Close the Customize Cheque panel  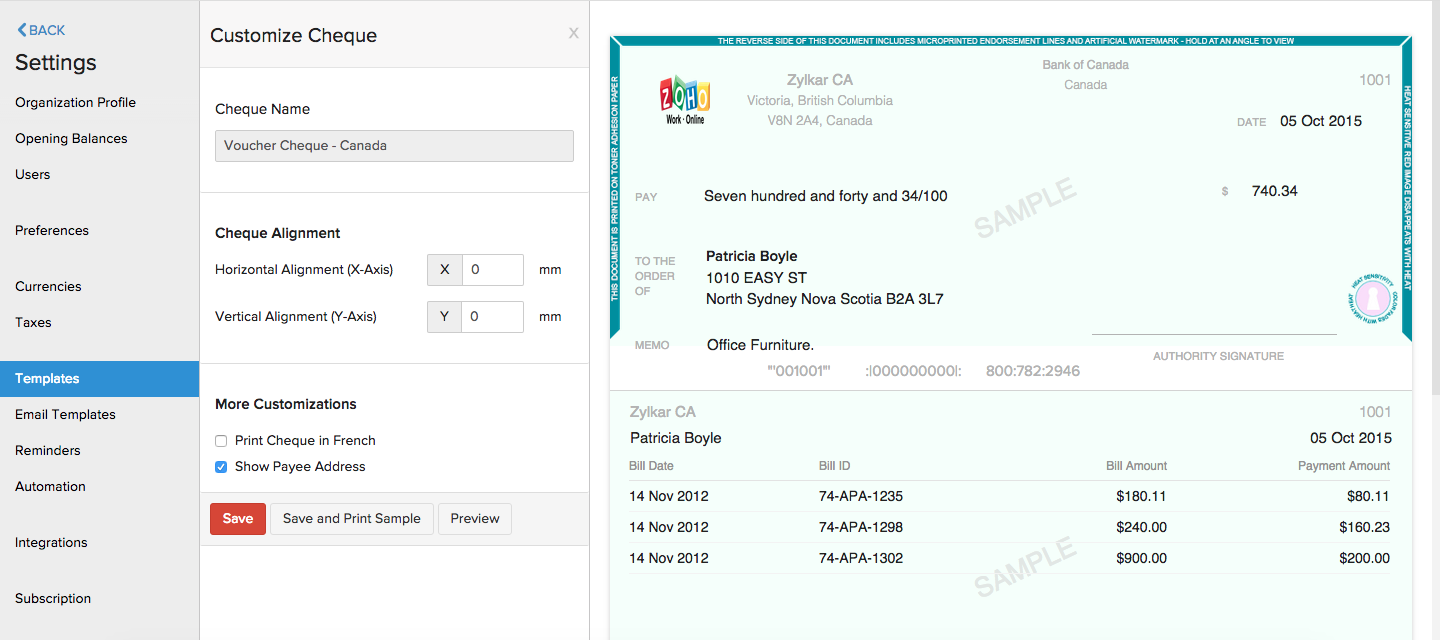tap(573, 33)
